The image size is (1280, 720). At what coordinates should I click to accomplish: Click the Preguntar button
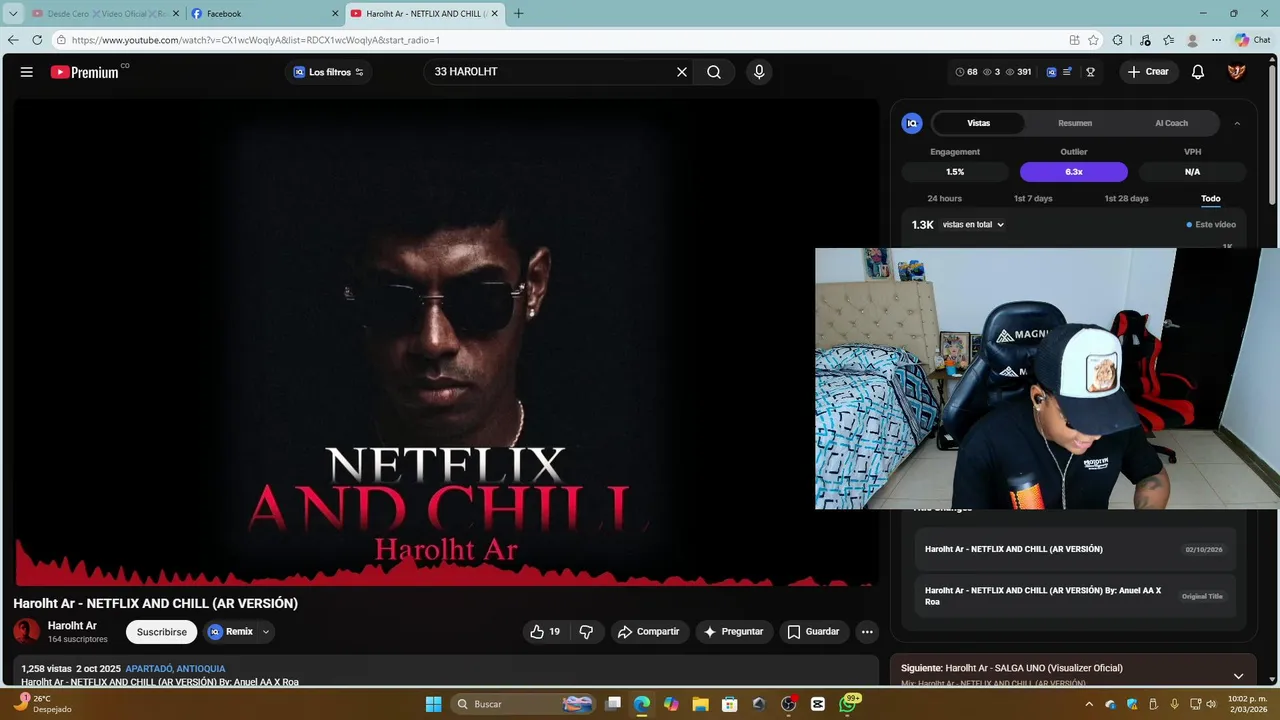[733, 631]
